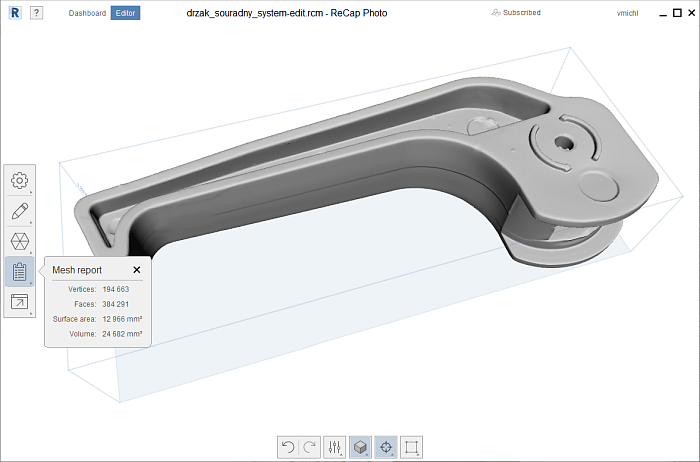Expand the export tool flyout arrow

tap(31, 314)
